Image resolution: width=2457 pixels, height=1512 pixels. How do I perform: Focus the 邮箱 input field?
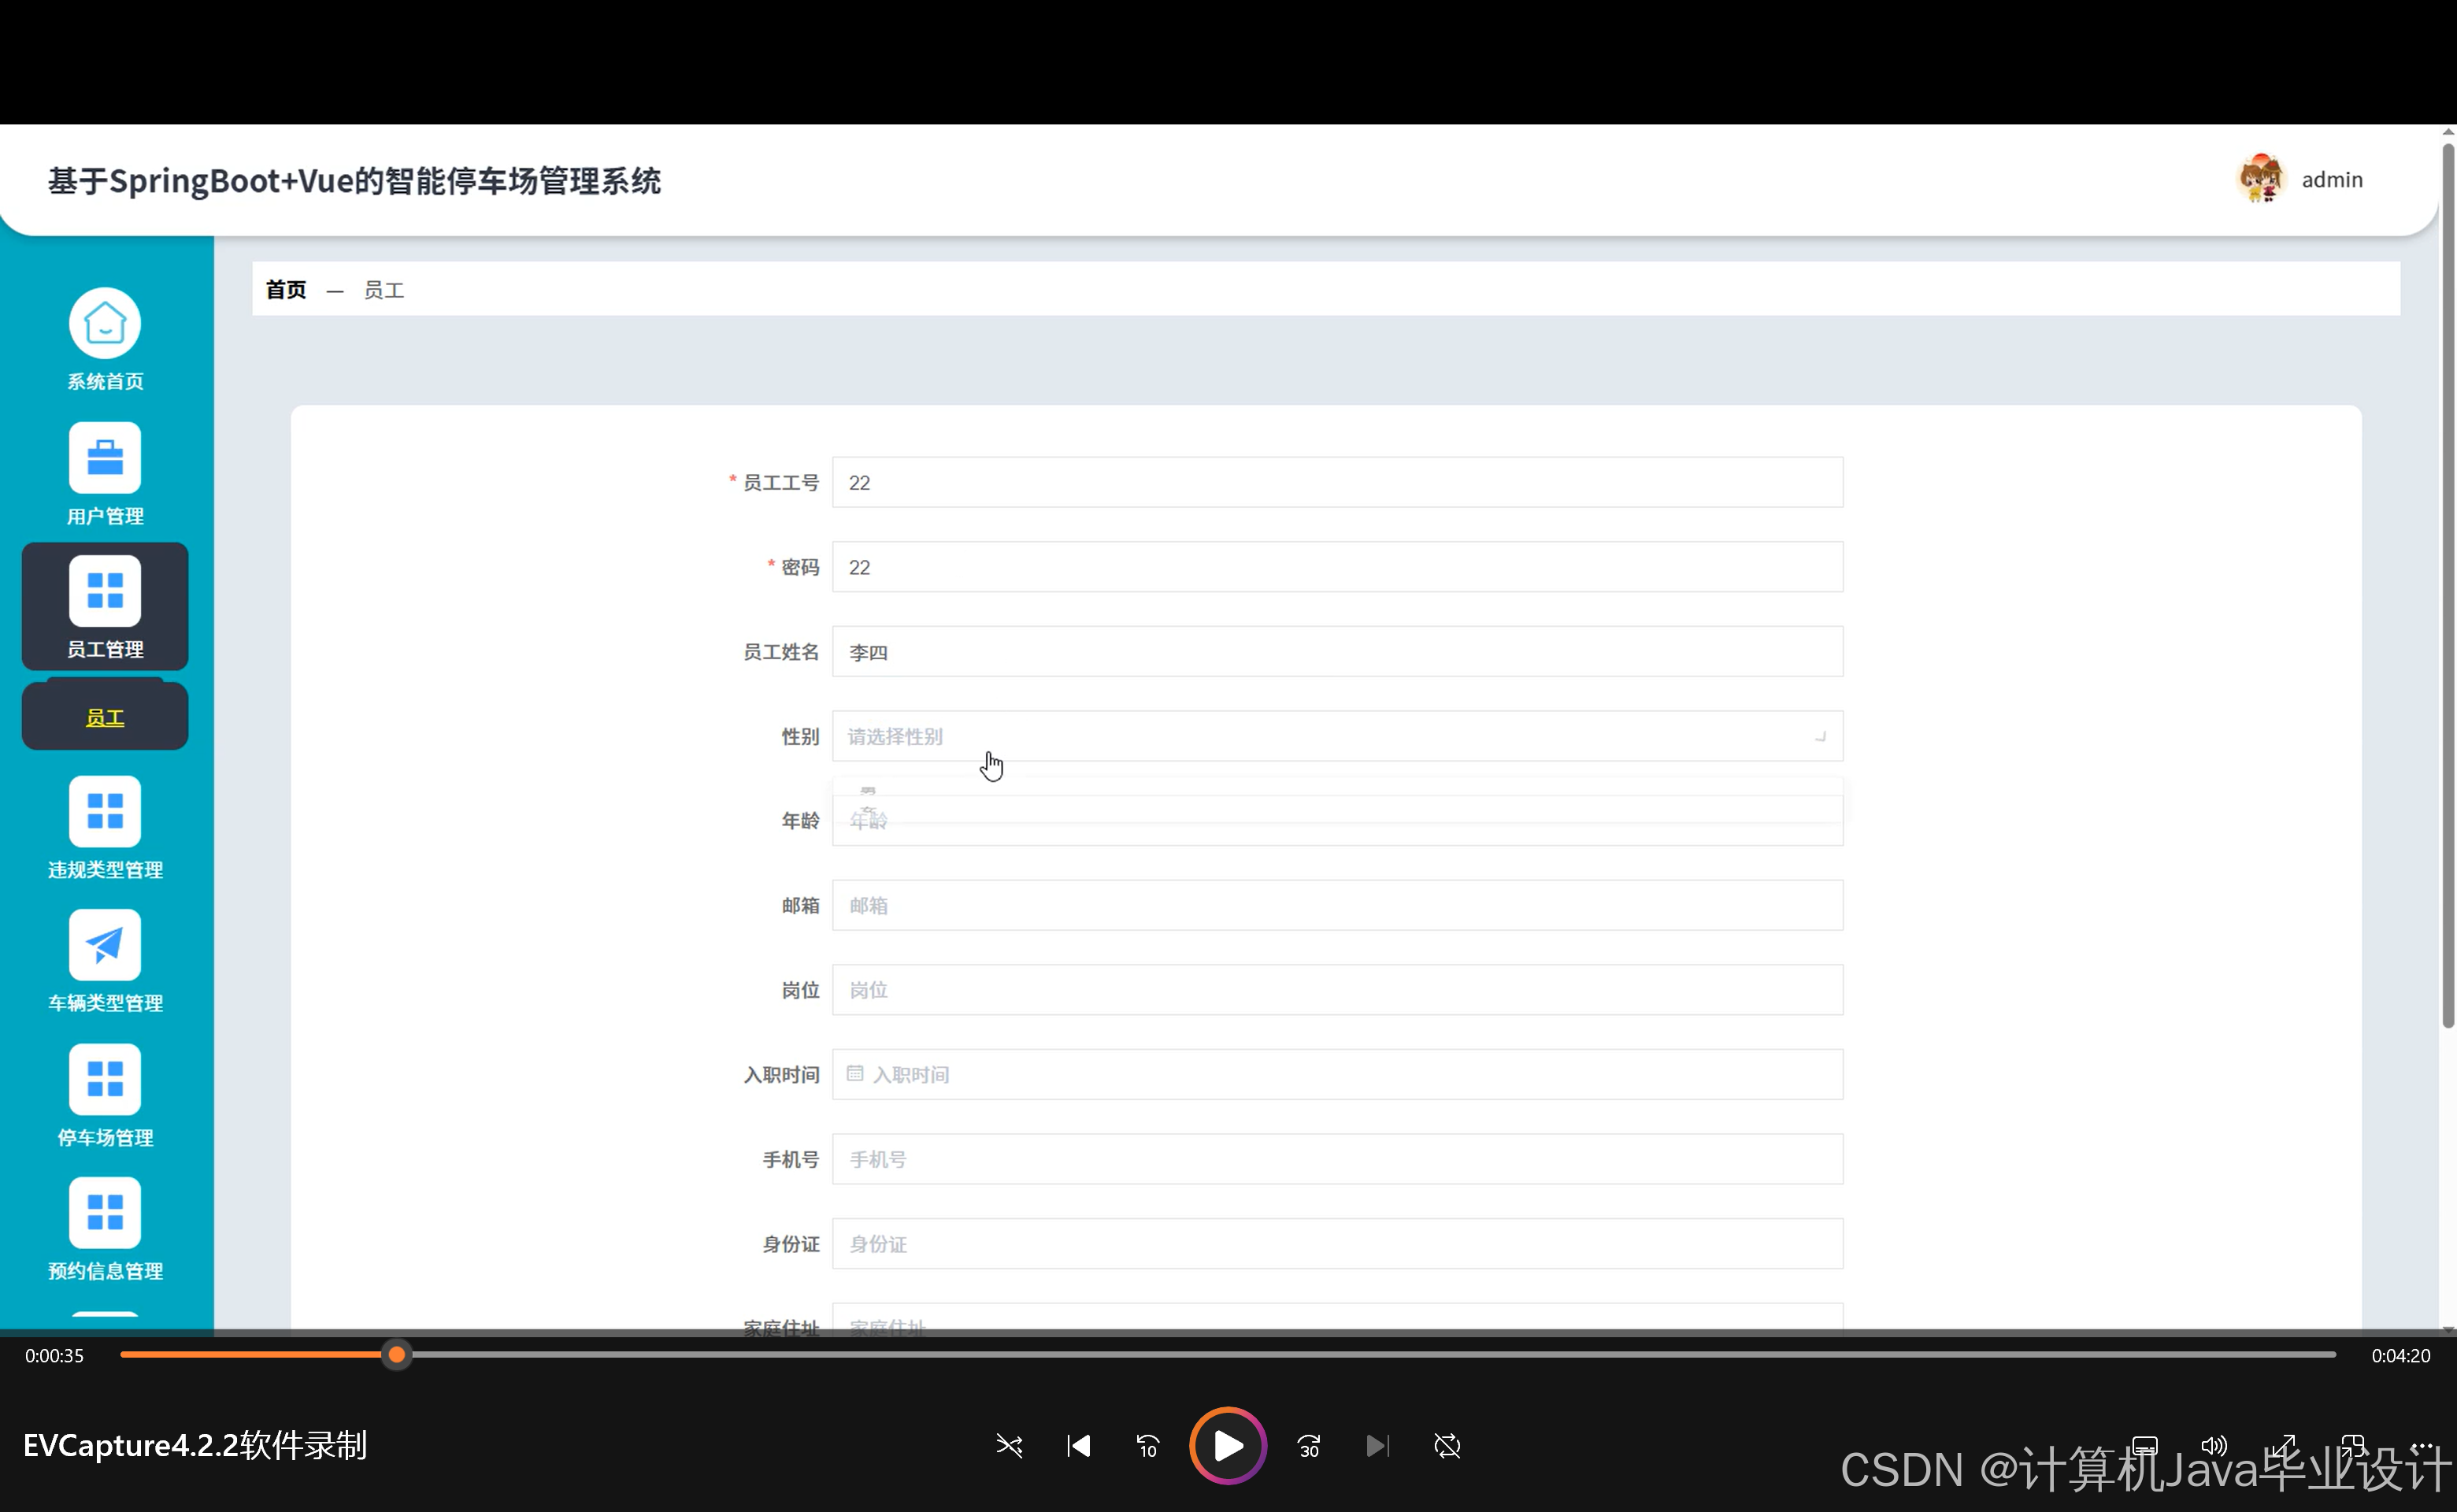coord(1337,906)
